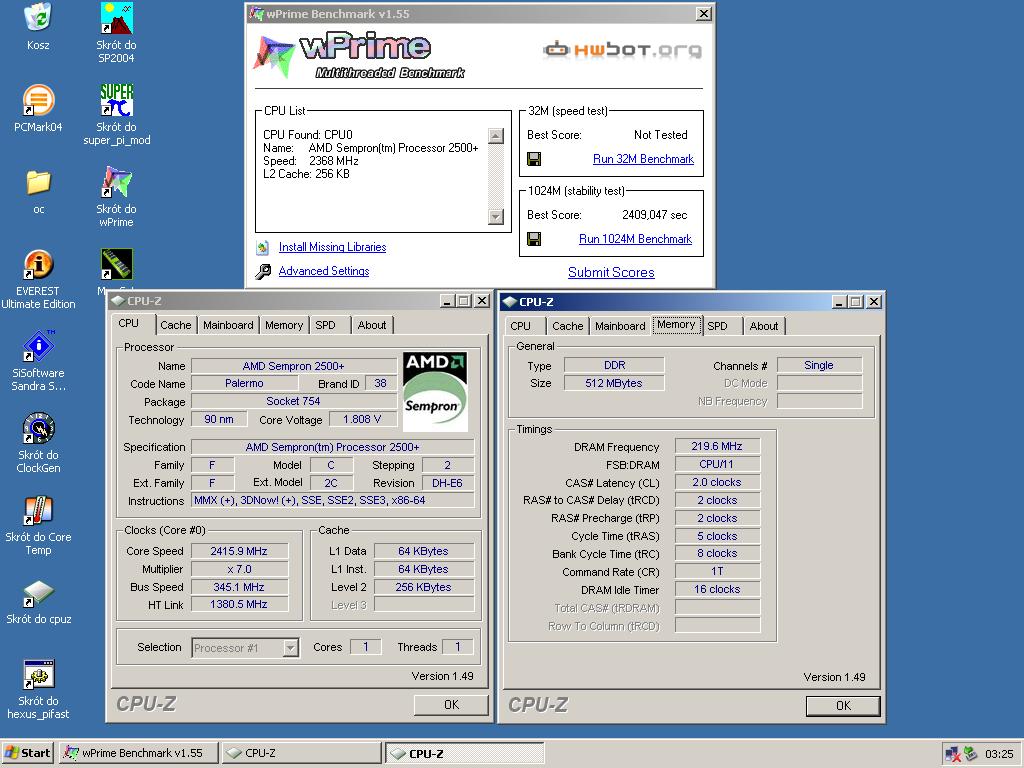Click the Code Name Palermo field
The height and width of the screenshot is (768, 1024).
(244, 383)
